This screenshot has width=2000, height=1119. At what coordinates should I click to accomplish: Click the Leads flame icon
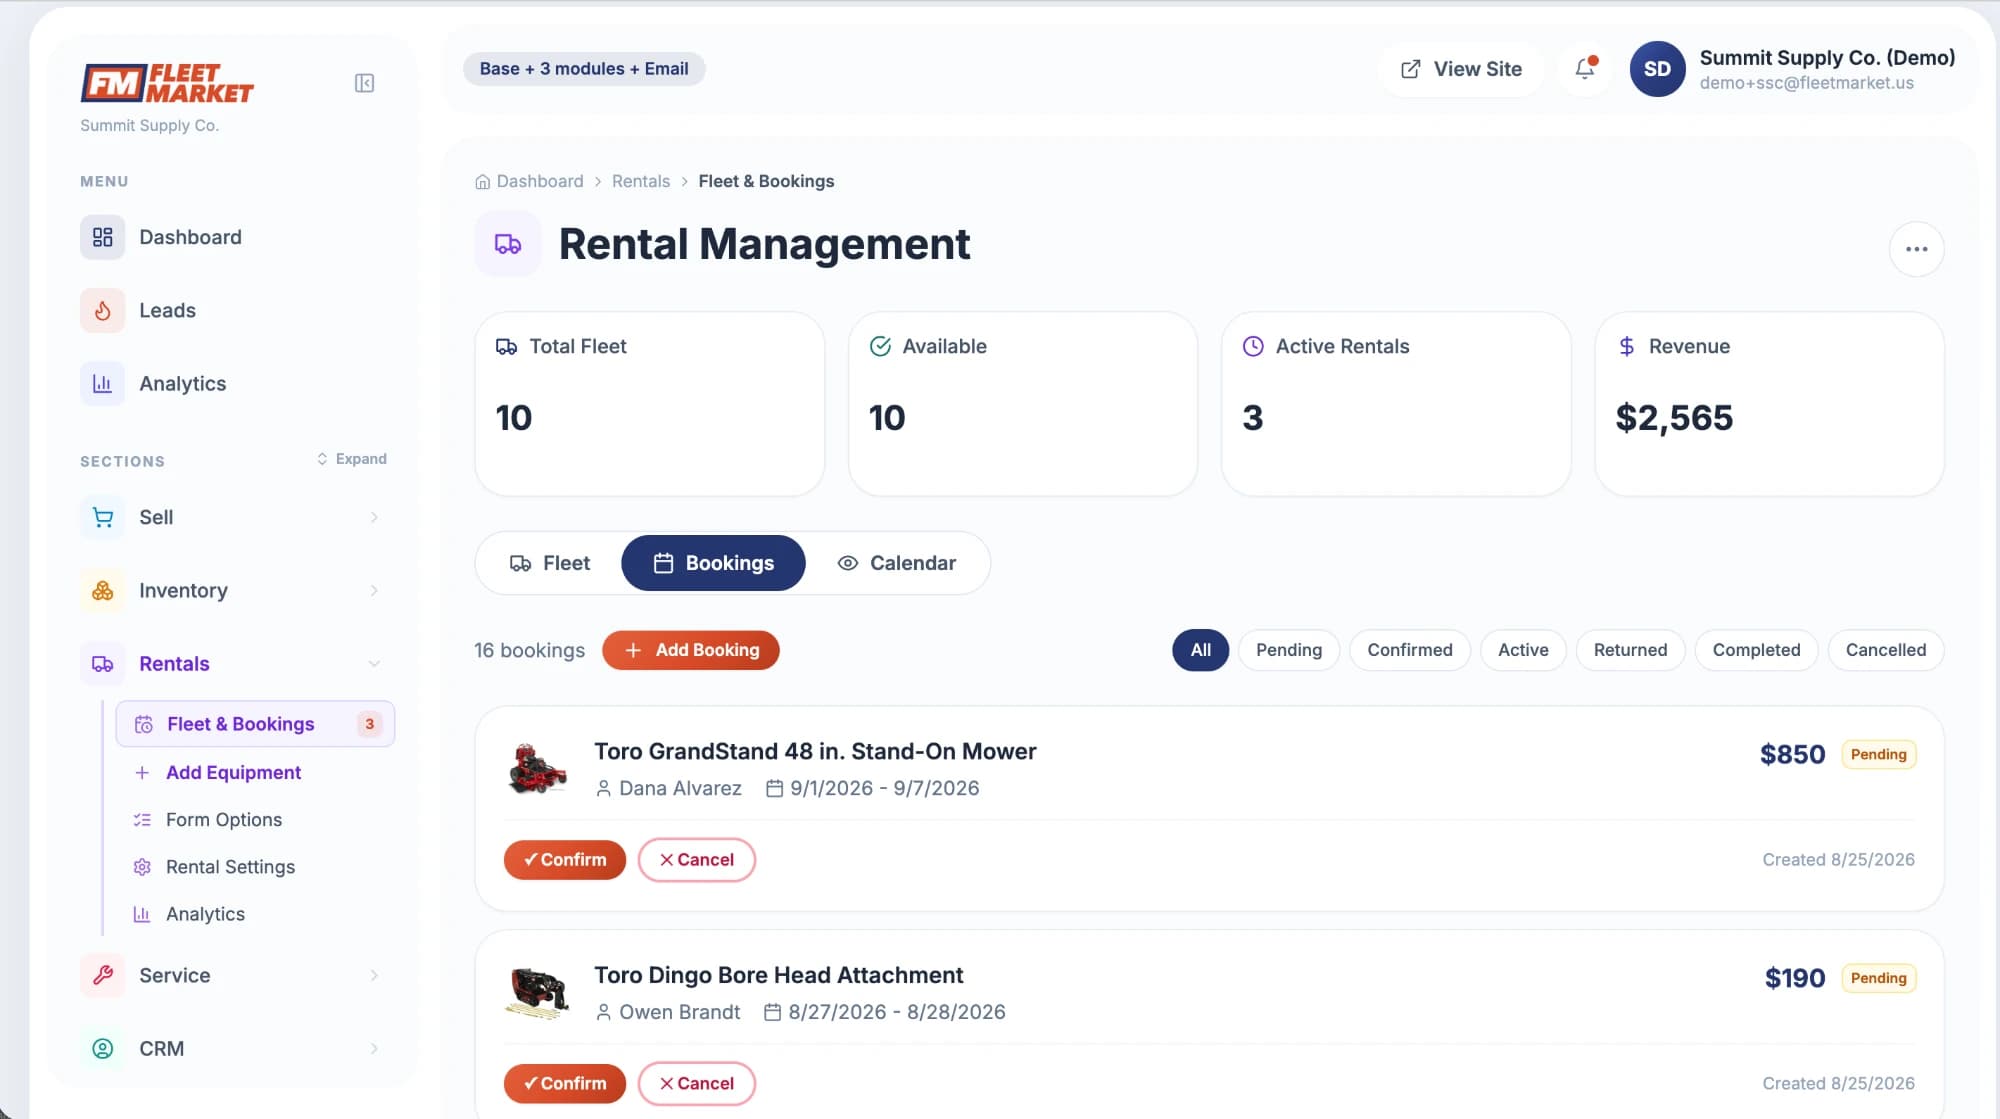click(x=102, y=310)
